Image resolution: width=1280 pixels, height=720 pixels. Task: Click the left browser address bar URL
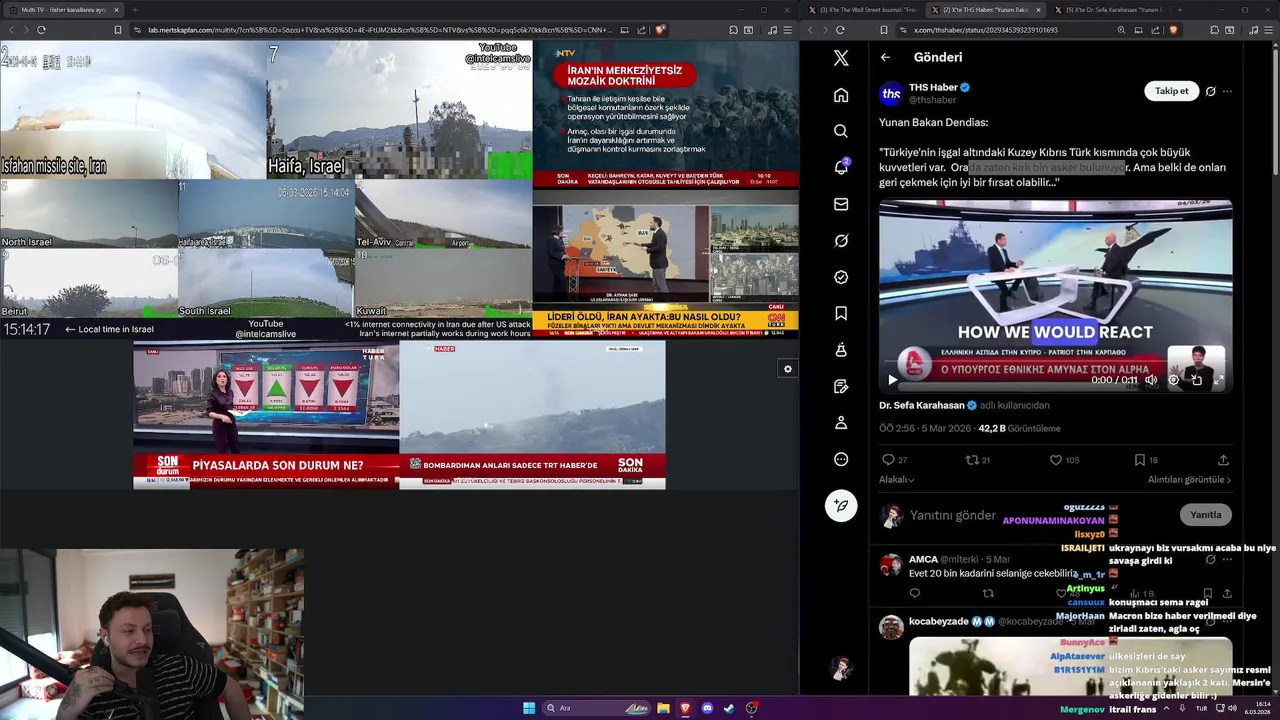coord(380,30)
